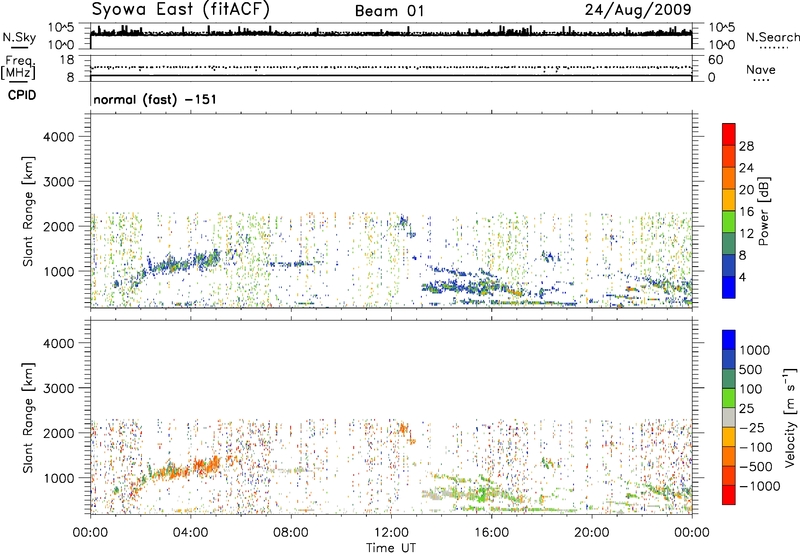Click the 18 tick of frequency axis
The height and width of the screenshot is (554, 800).
click(x=67, y=60)
